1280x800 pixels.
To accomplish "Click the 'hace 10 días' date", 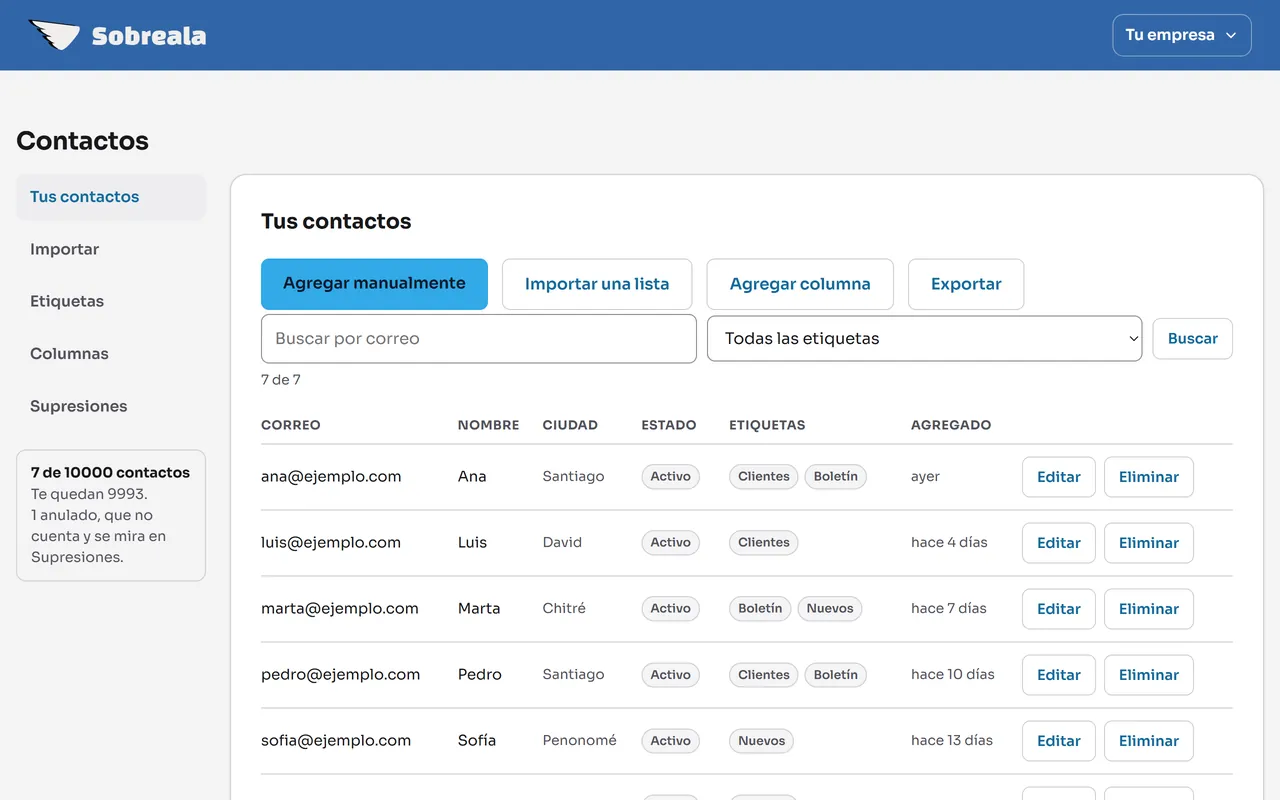I will click(x=953, y=674).
